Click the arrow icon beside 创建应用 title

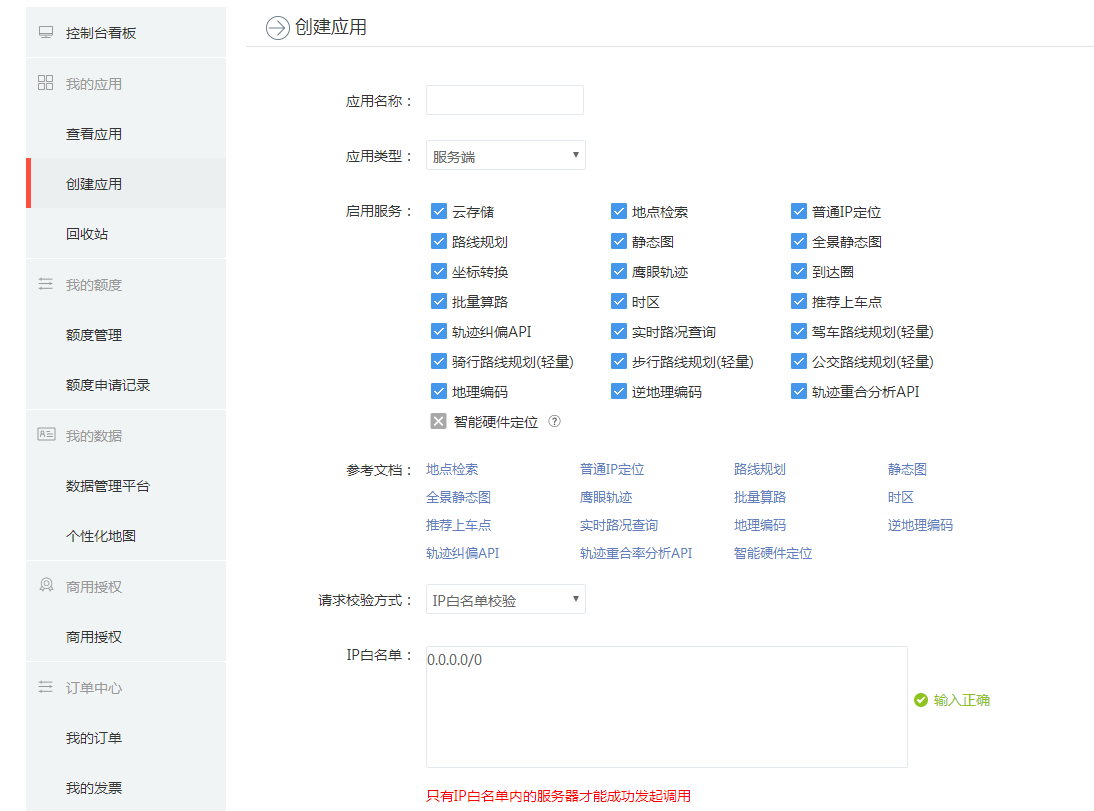[277, 28]
